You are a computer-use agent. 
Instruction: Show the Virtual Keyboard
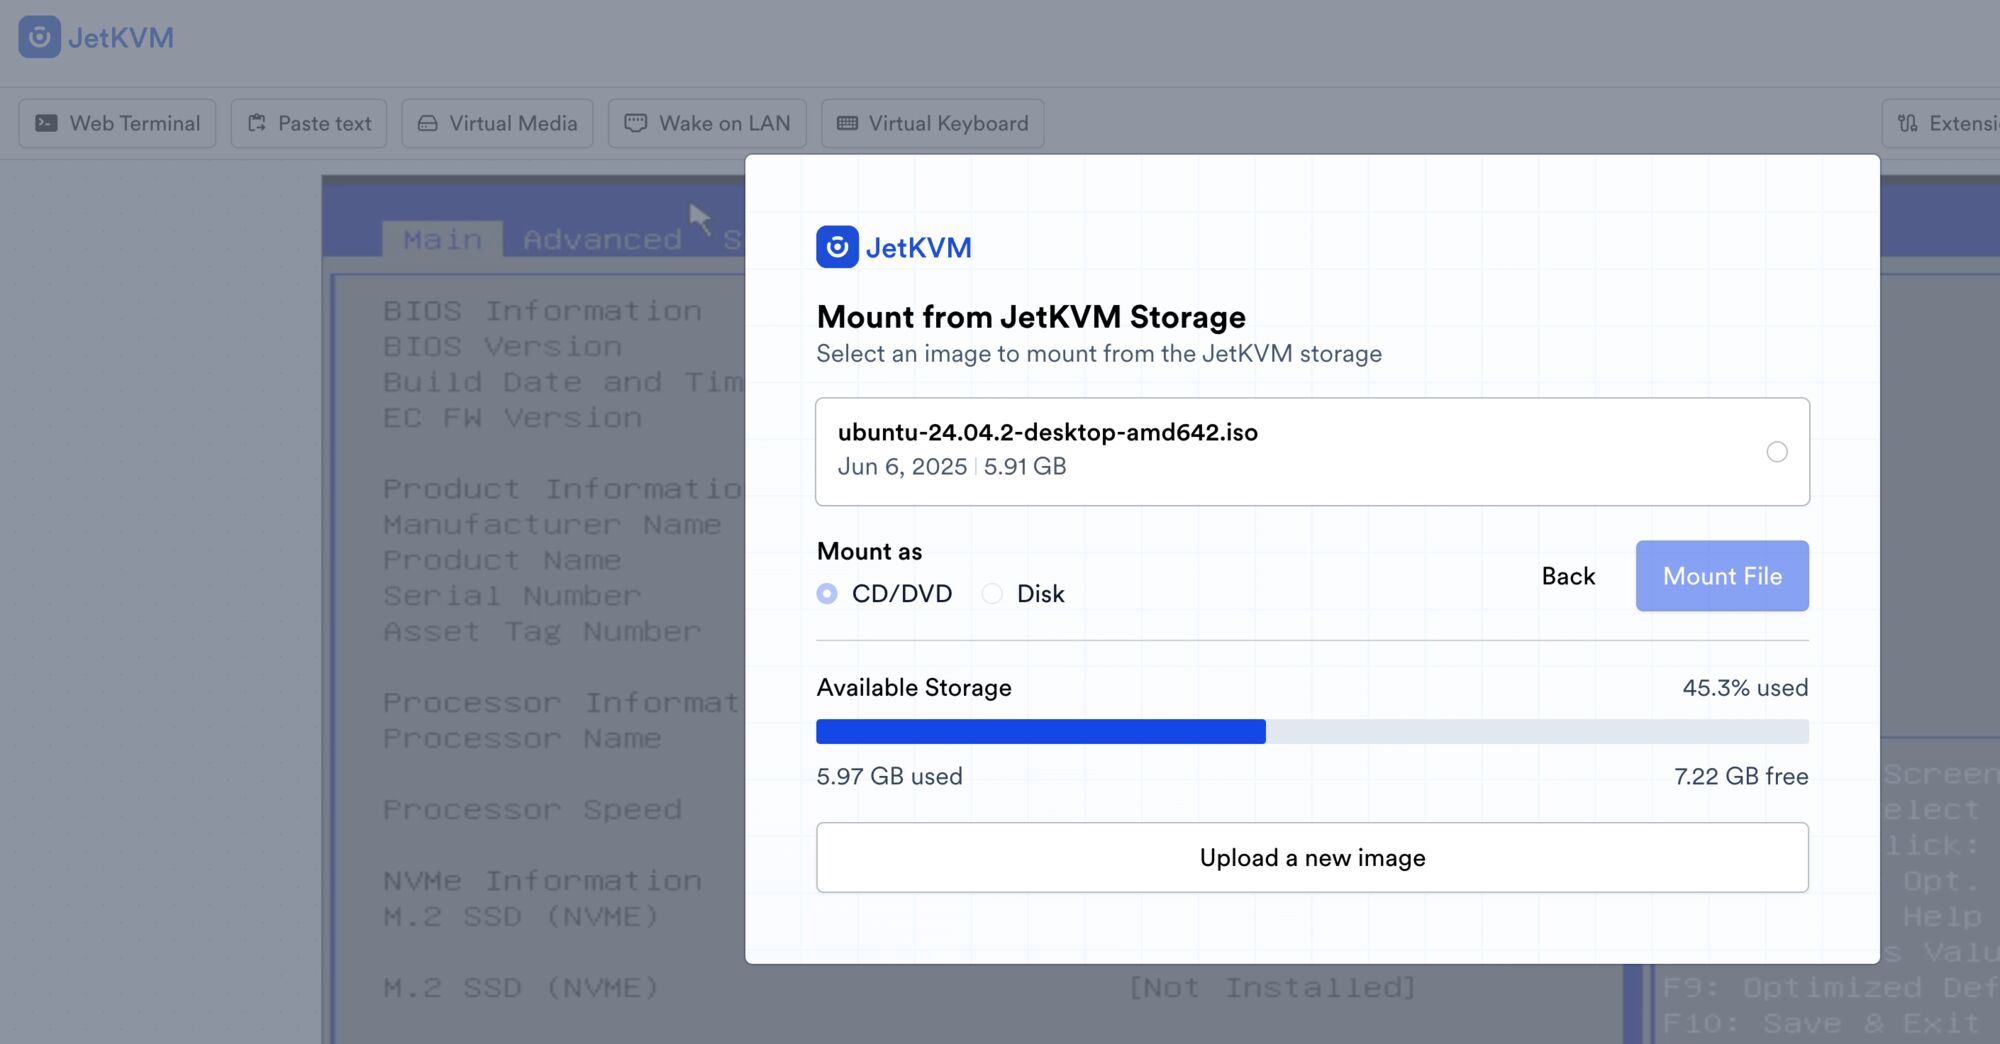tap(933, 123)
